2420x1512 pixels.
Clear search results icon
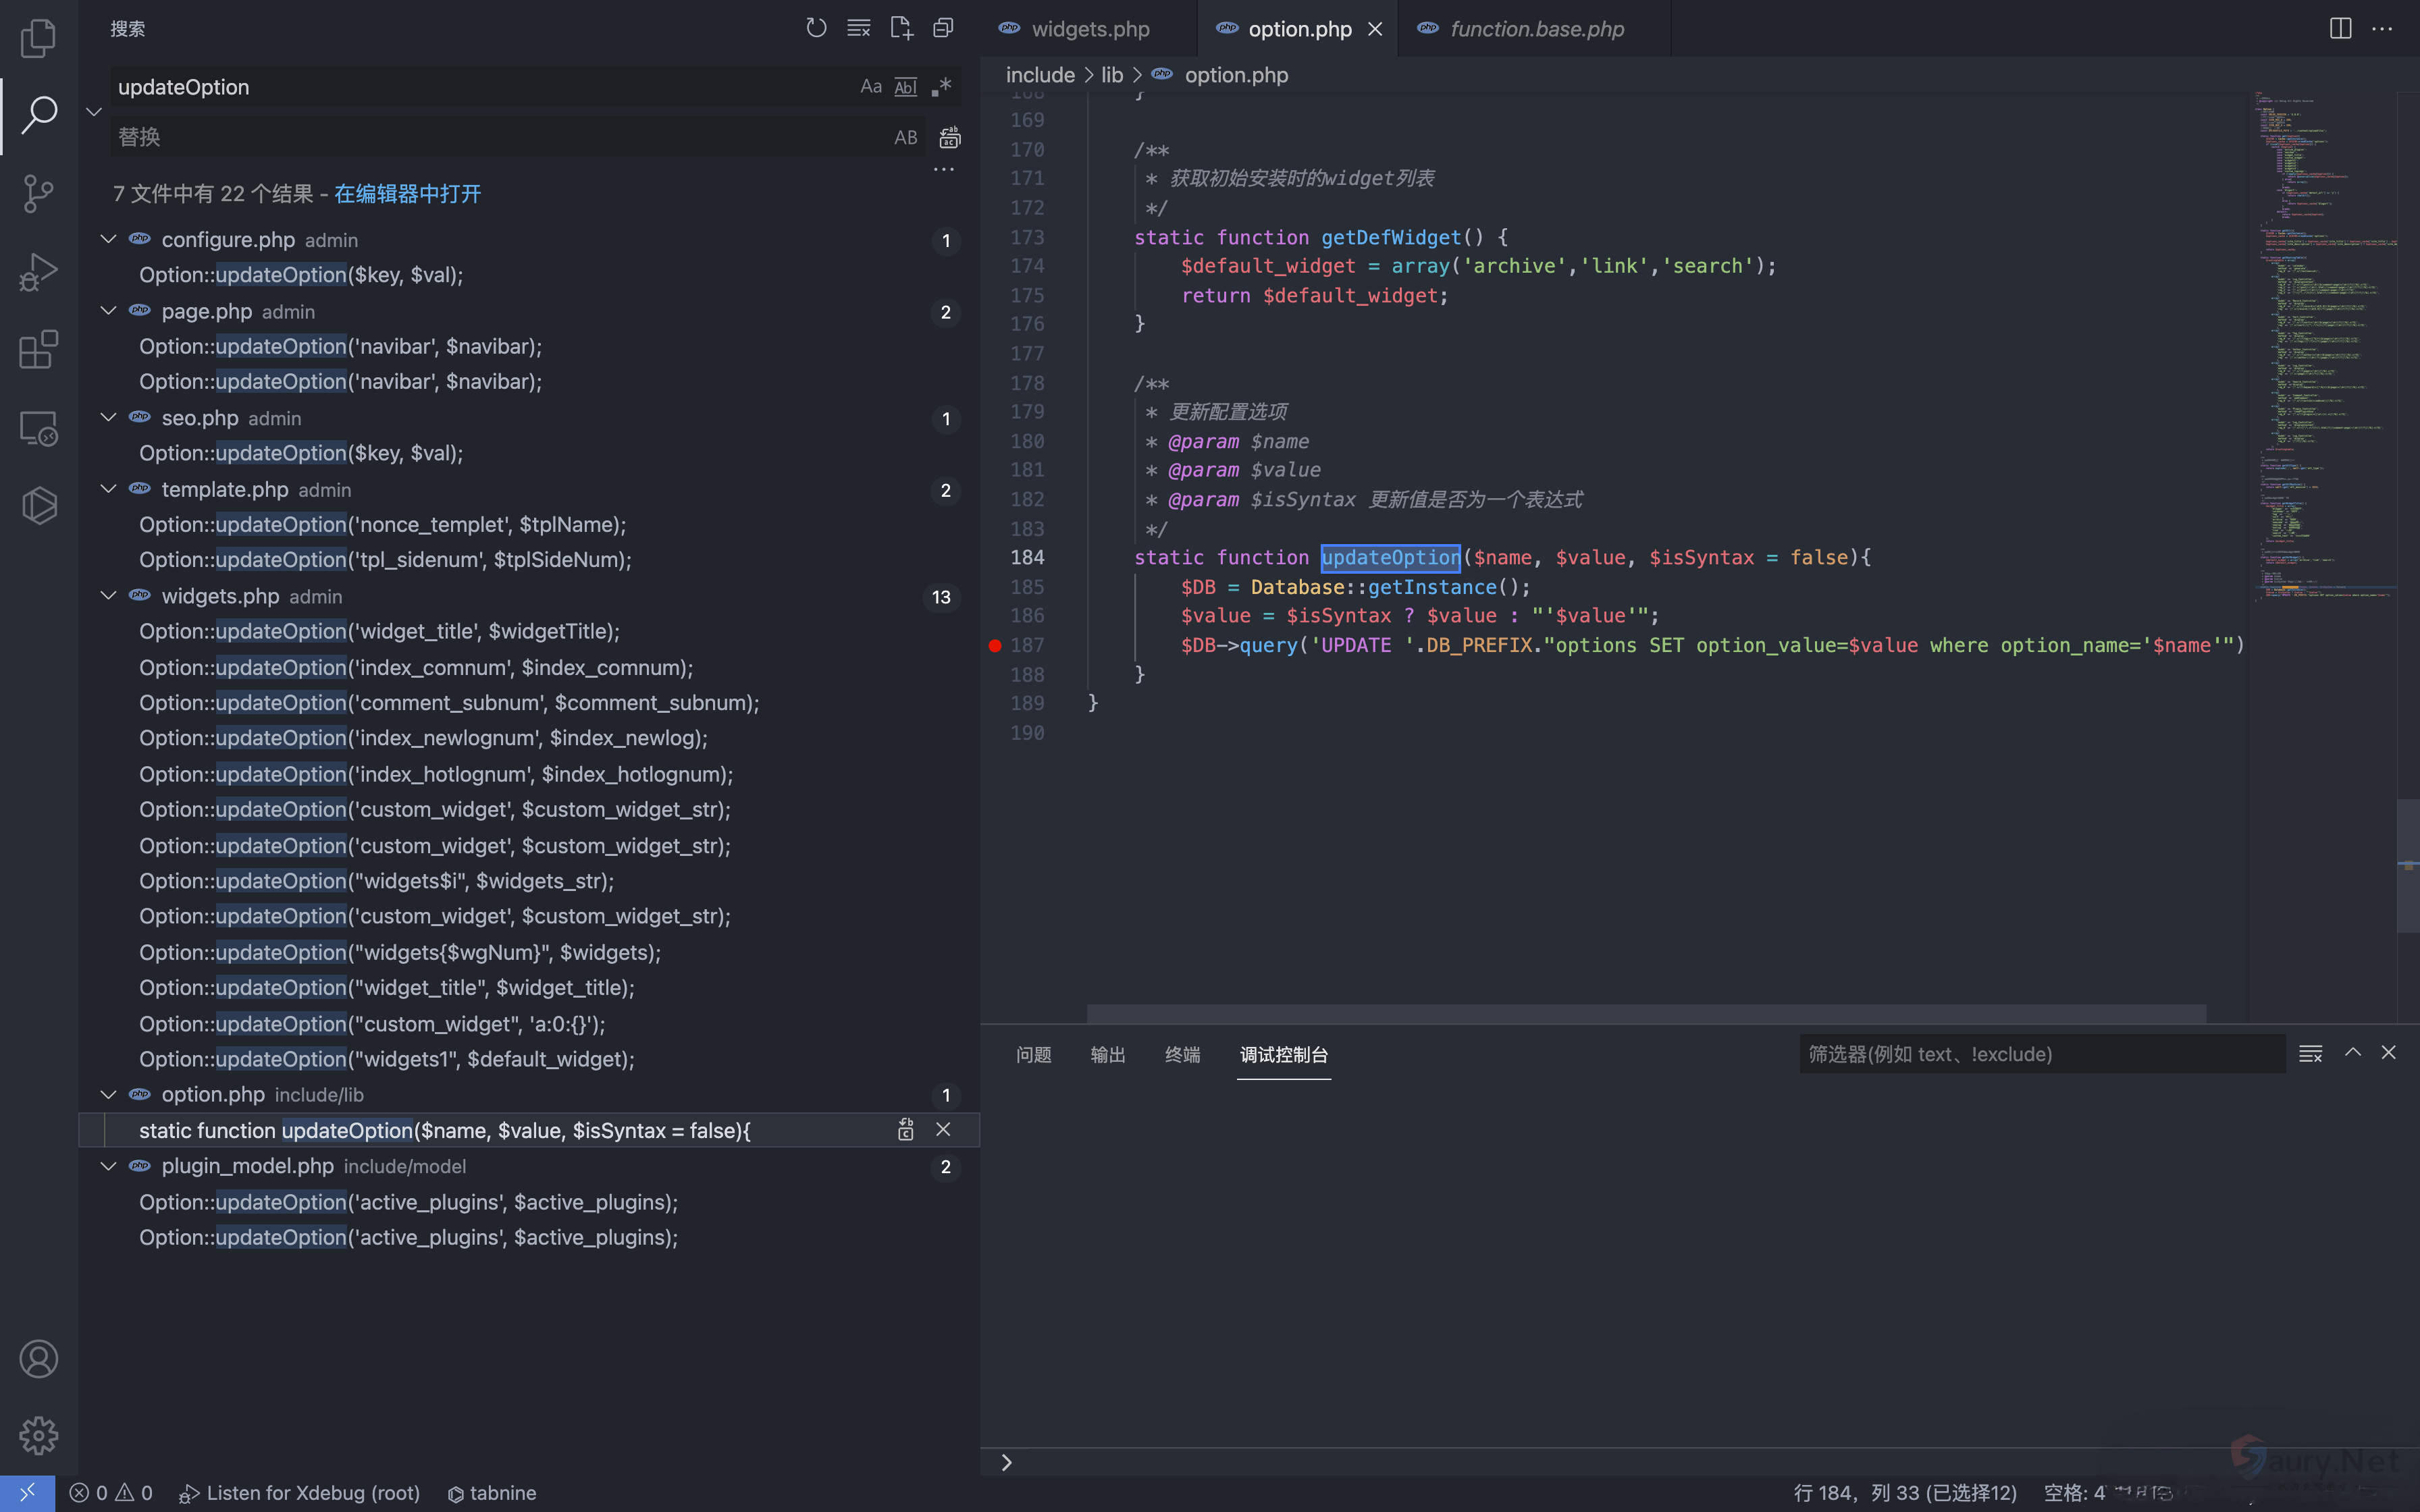858,28
